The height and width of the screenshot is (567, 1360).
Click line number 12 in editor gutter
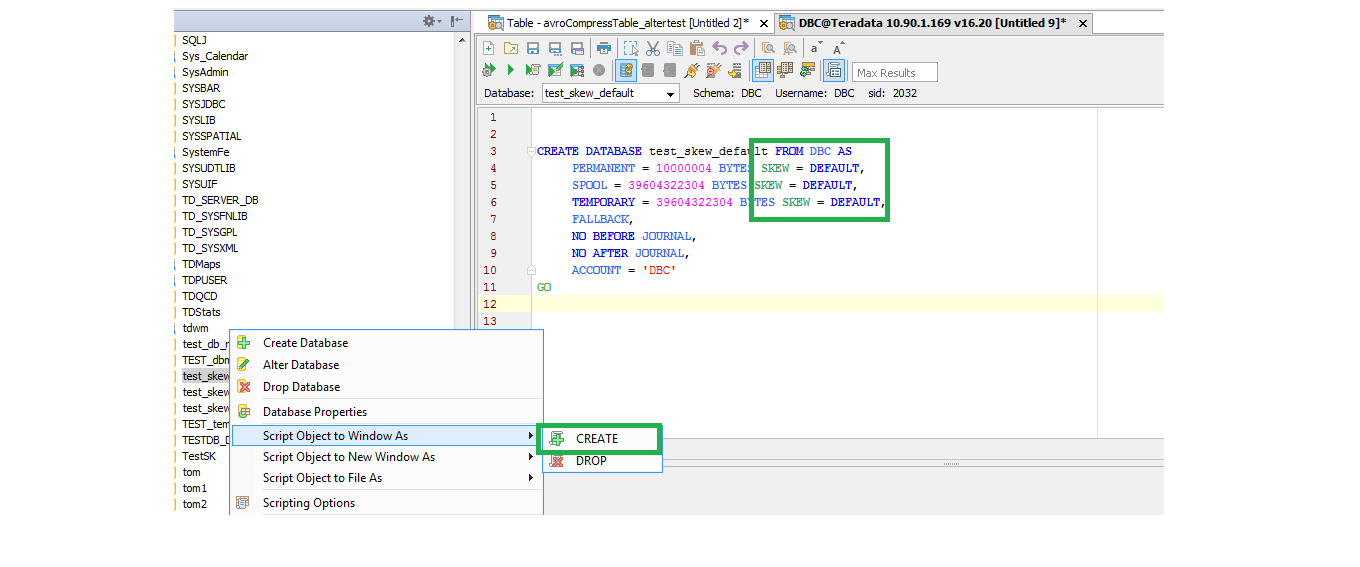pos(489,304)
